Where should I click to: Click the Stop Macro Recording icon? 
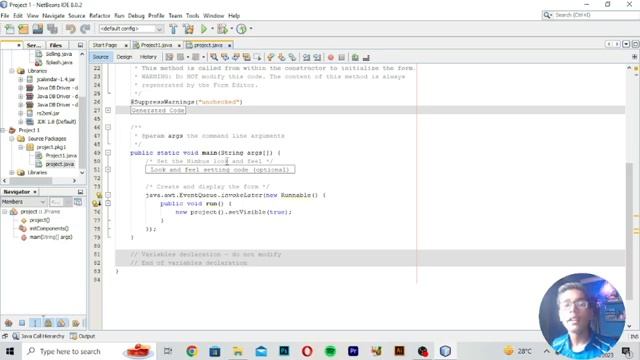[x=342, y=58]
